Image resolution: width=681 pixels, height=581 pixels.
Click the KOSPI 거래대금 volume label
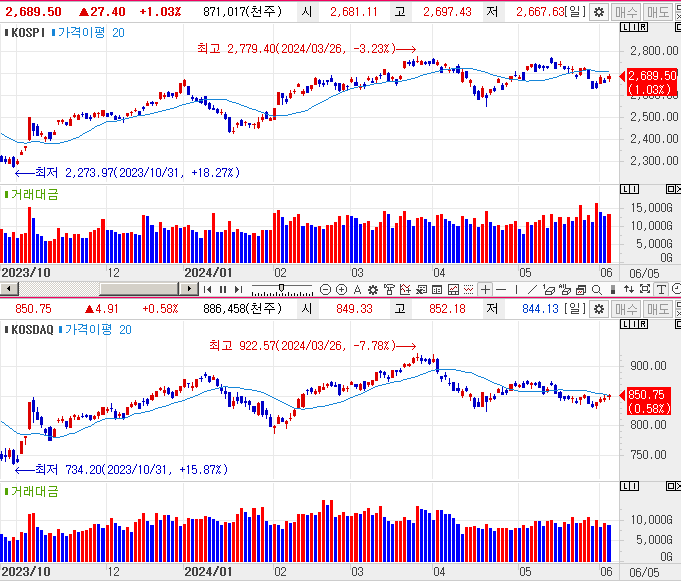[x=34, y=195]
